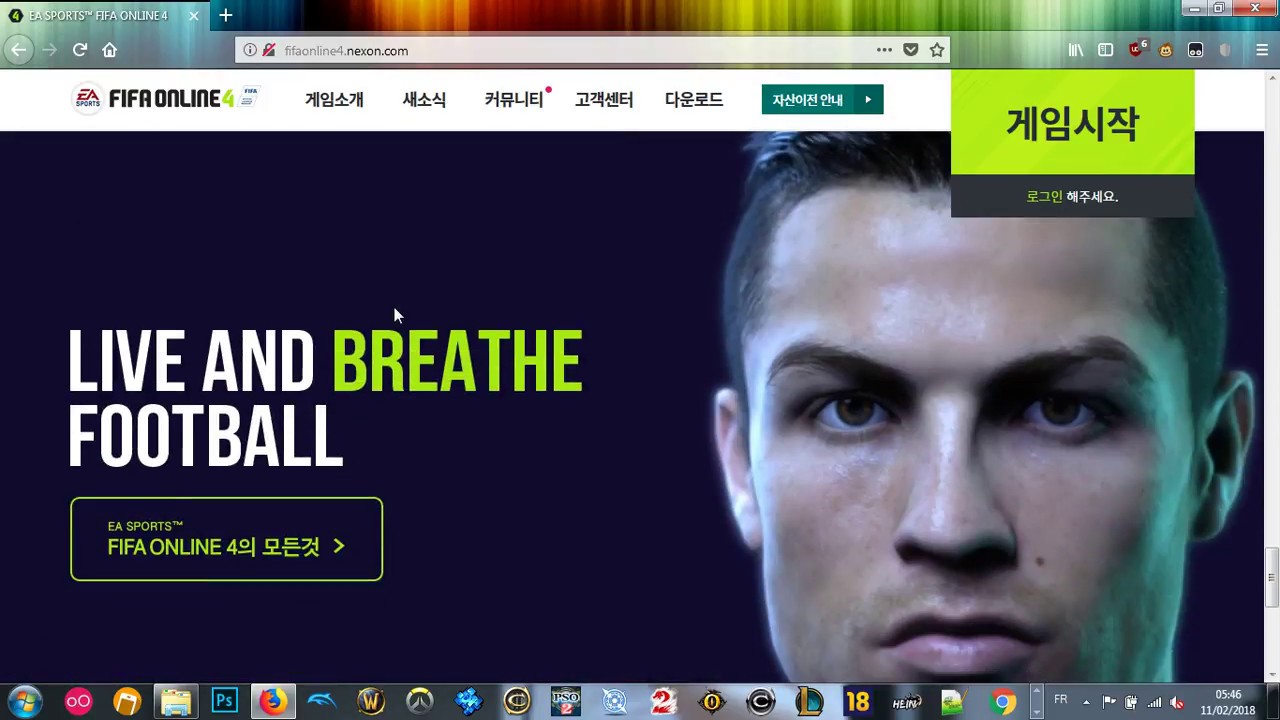This screenshot has width=1280, height=720.
Task: Open the Firefox hamburger menu
Action: tap(1262, 50)
